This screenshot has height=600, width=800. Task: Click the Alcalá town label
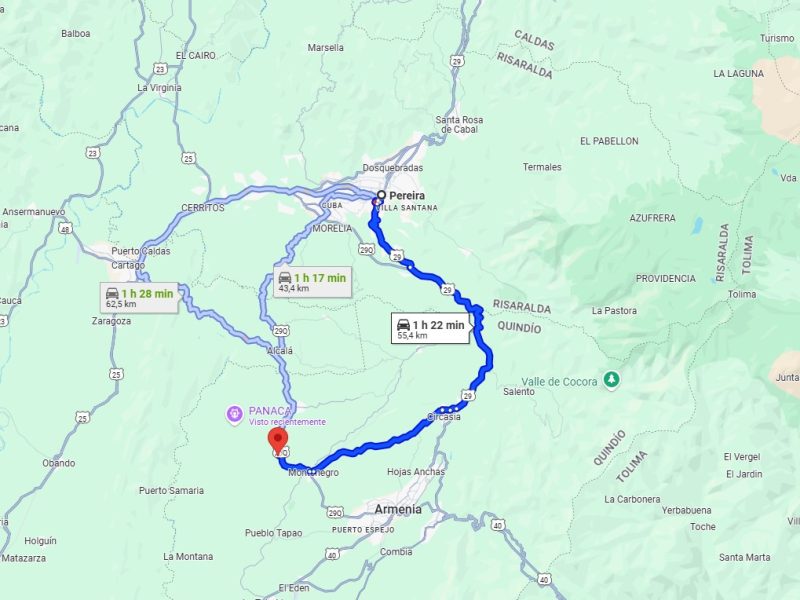(280, 351)
